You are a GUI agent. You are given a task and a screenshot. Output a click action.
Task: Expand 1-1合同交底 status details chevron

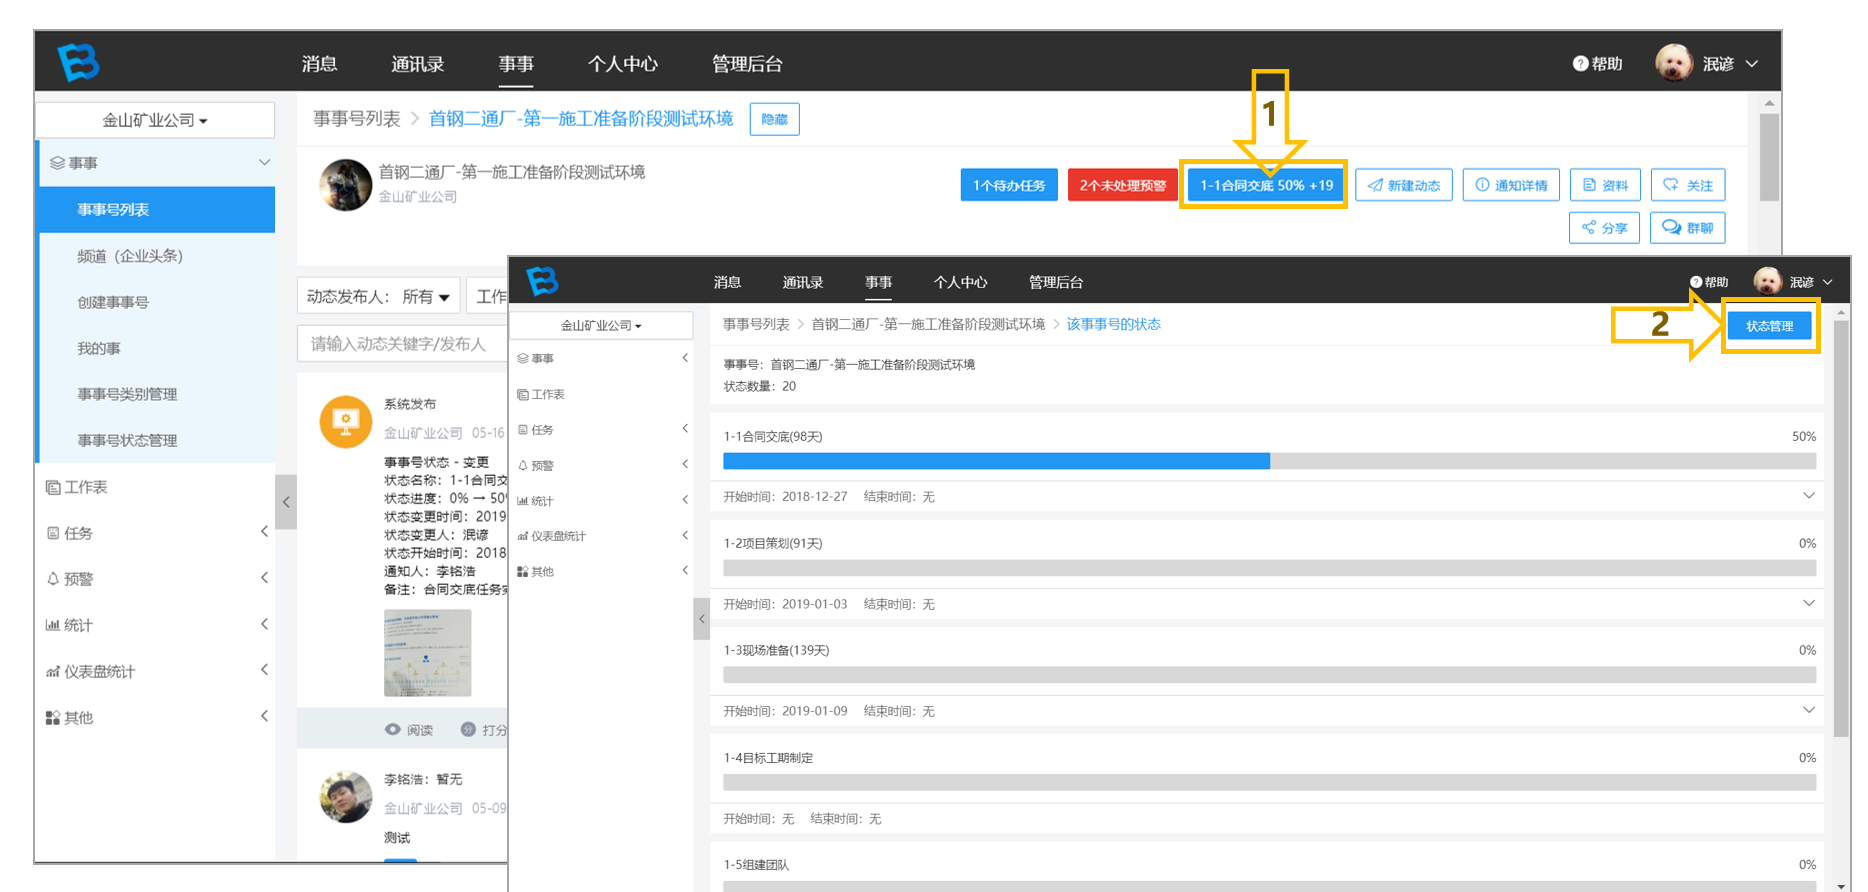tap(1808, 496)
